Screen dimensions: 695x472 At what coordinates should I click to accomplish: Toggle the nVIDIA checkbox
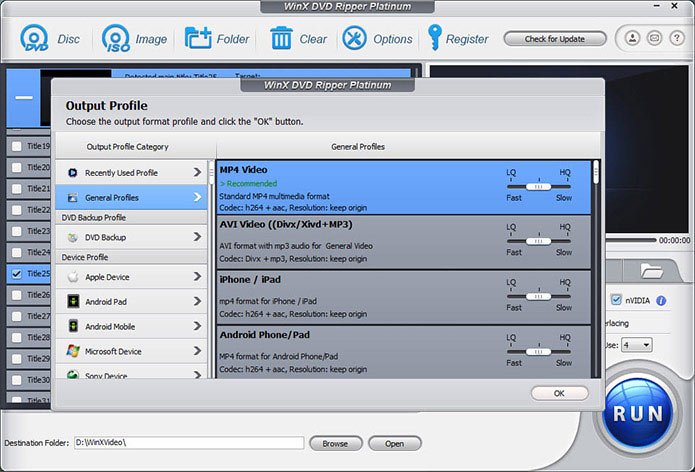616,299
